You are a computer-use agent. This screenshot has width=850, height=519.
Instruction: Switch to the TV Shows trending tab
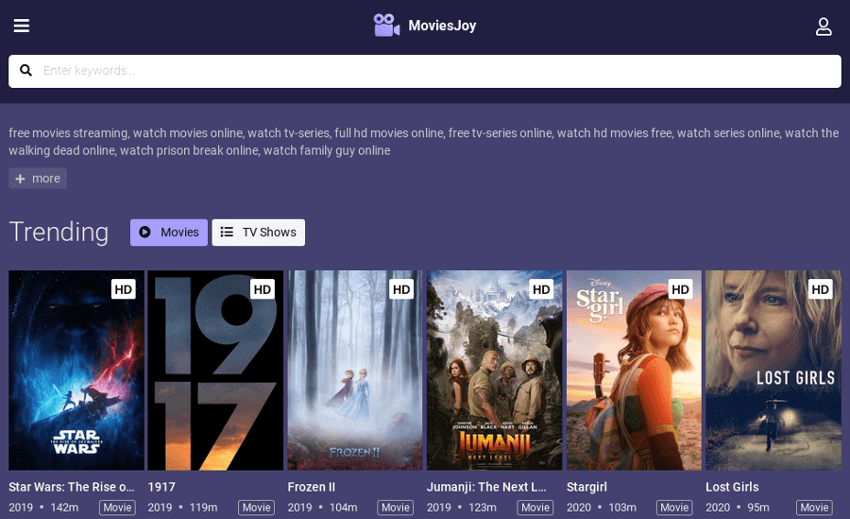(258, 232)
